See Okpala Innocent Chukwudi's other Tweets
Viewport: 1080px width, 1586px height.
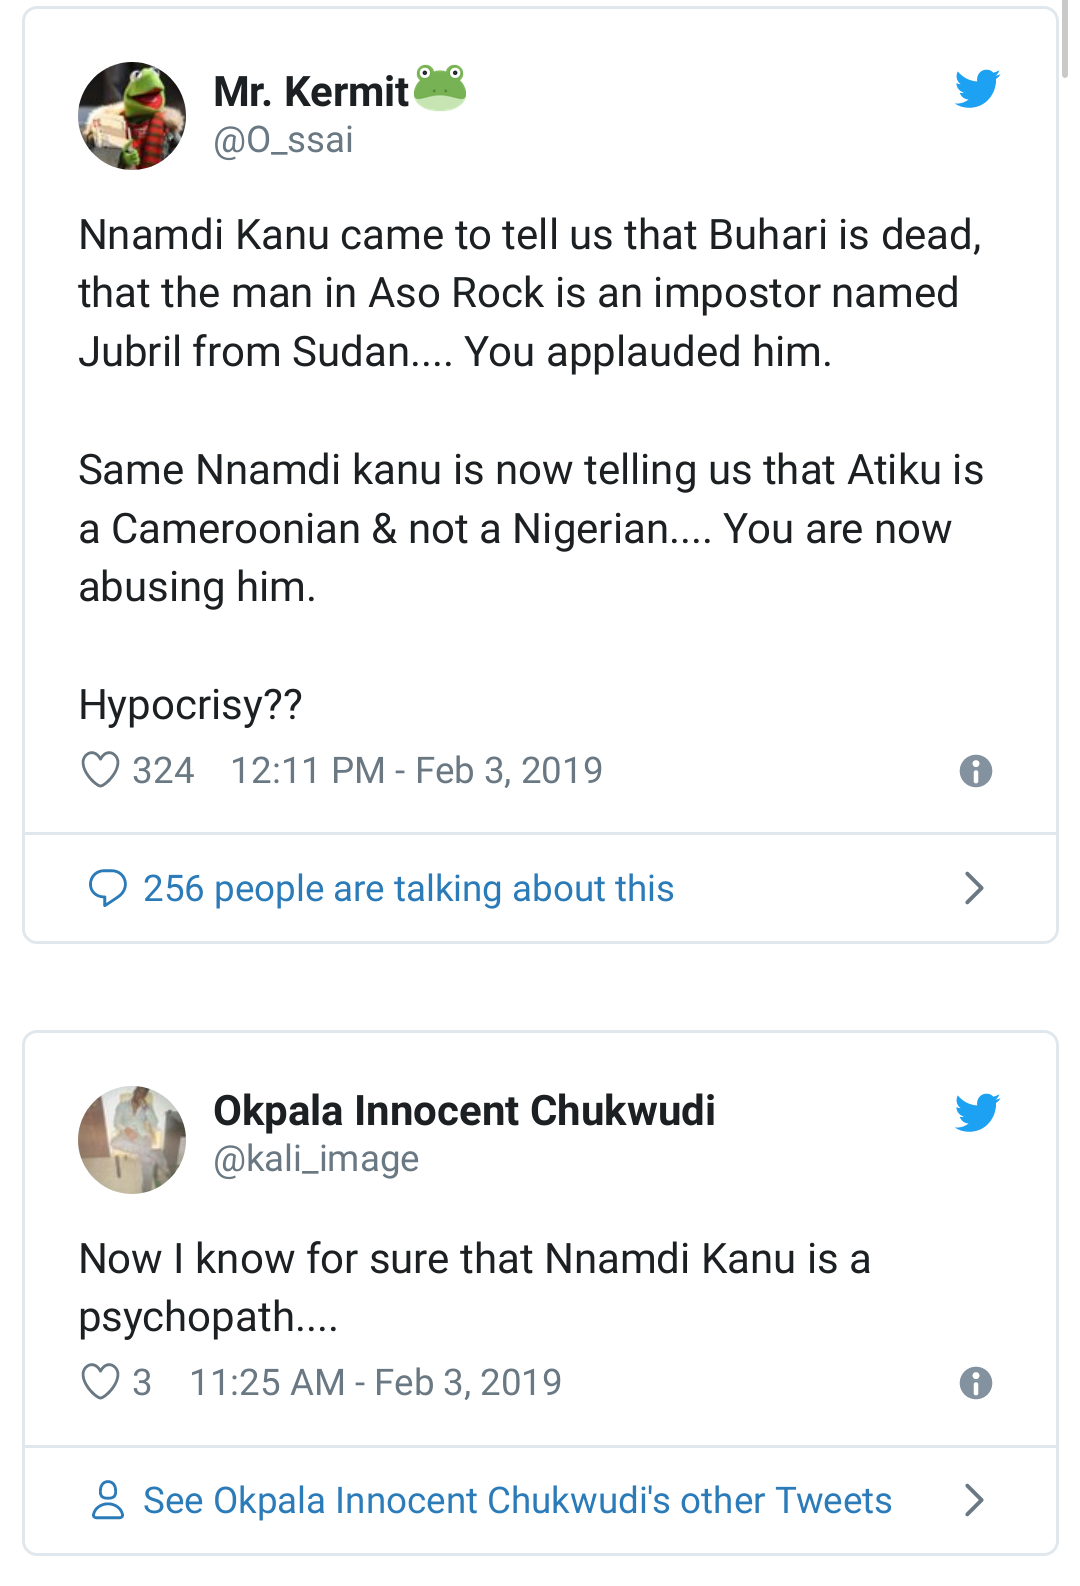click(517, 1500)
